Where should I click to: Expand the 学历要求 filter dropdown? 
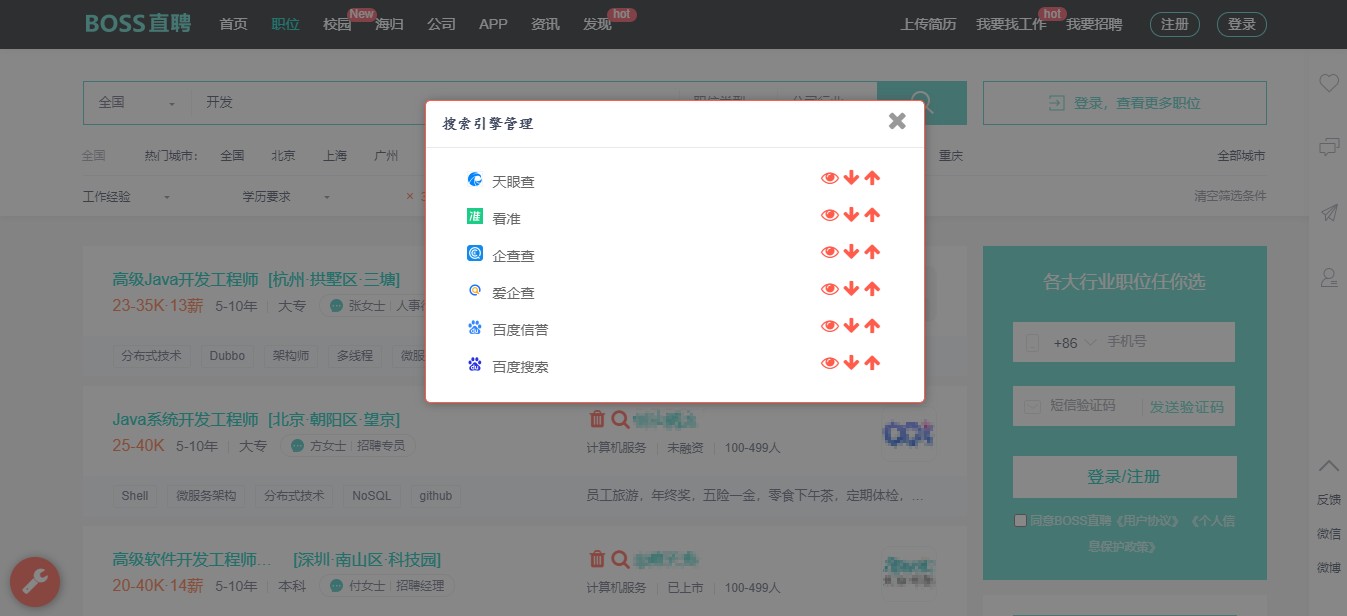(286, 197)
